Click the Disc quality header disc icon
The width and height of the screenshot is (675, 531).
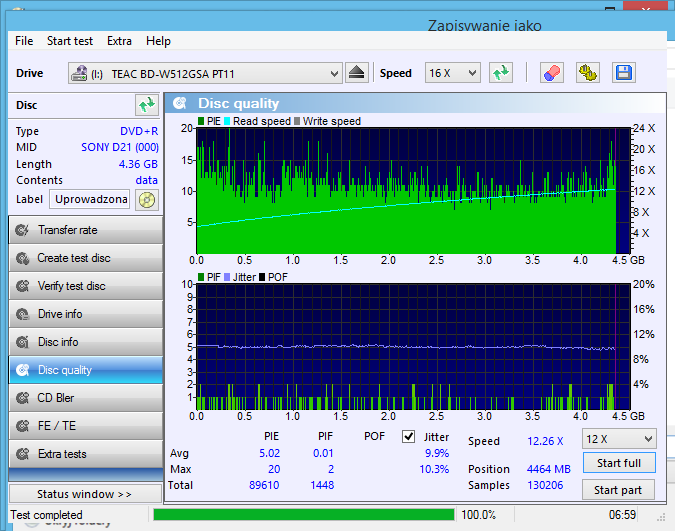coord(180,103)
